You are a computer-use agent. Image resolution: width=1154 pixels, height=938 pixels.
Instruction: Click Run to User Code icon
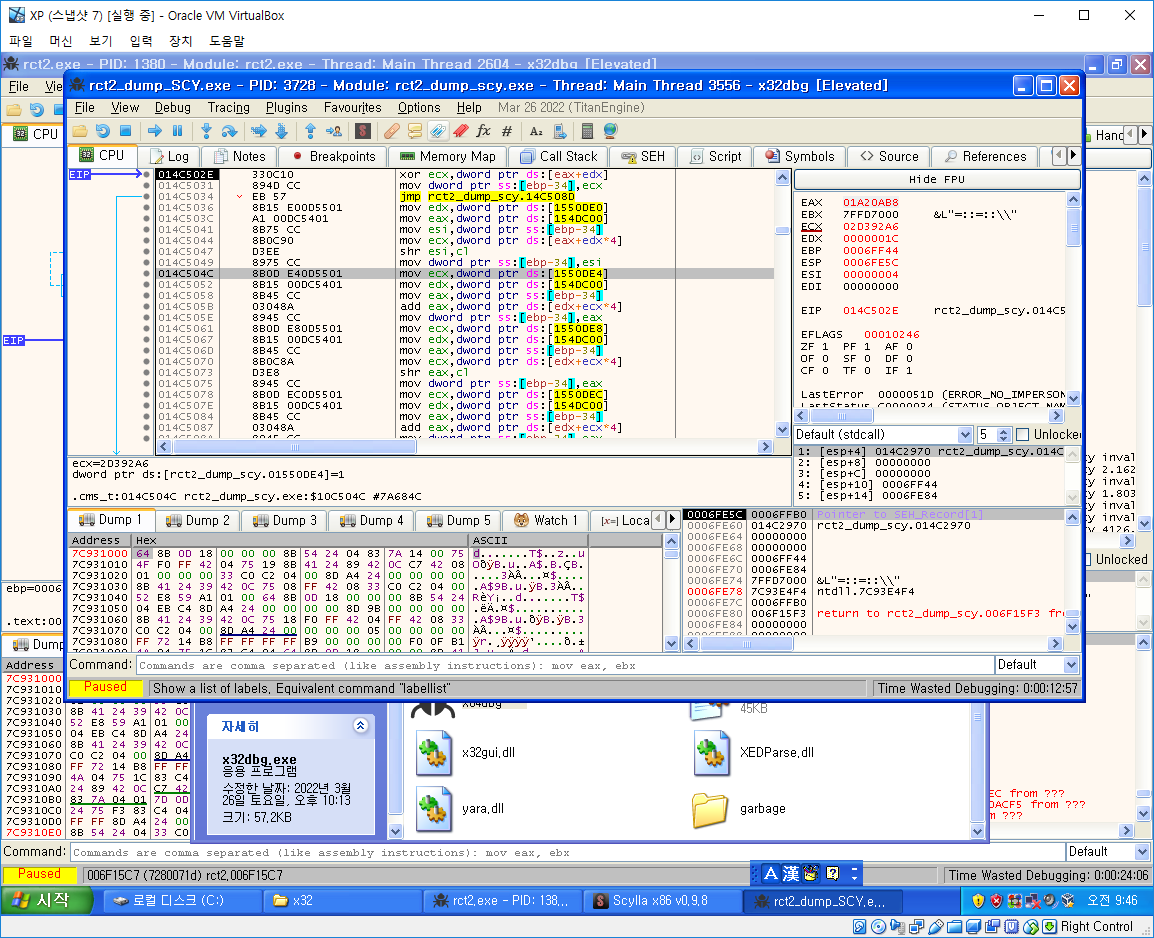point(333,131)
